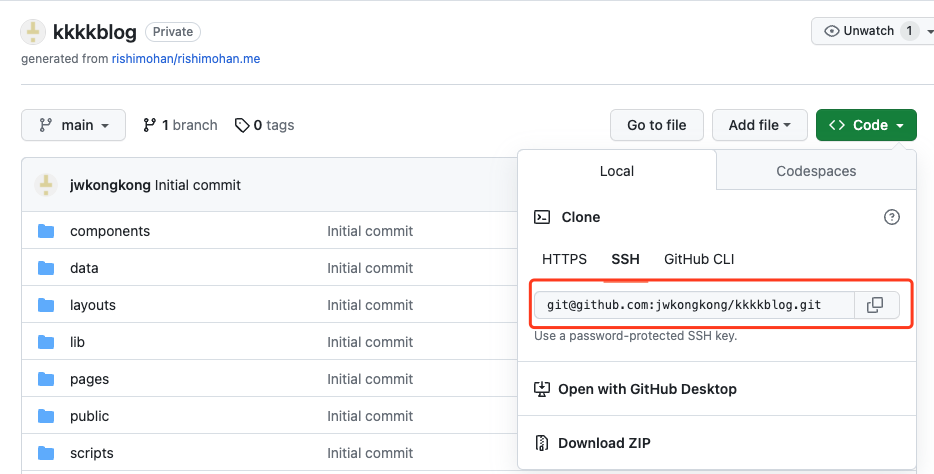Click the jwkongkong avatar in commit row
The height and width of the screenshot is (474, 934).
(46, 185)
